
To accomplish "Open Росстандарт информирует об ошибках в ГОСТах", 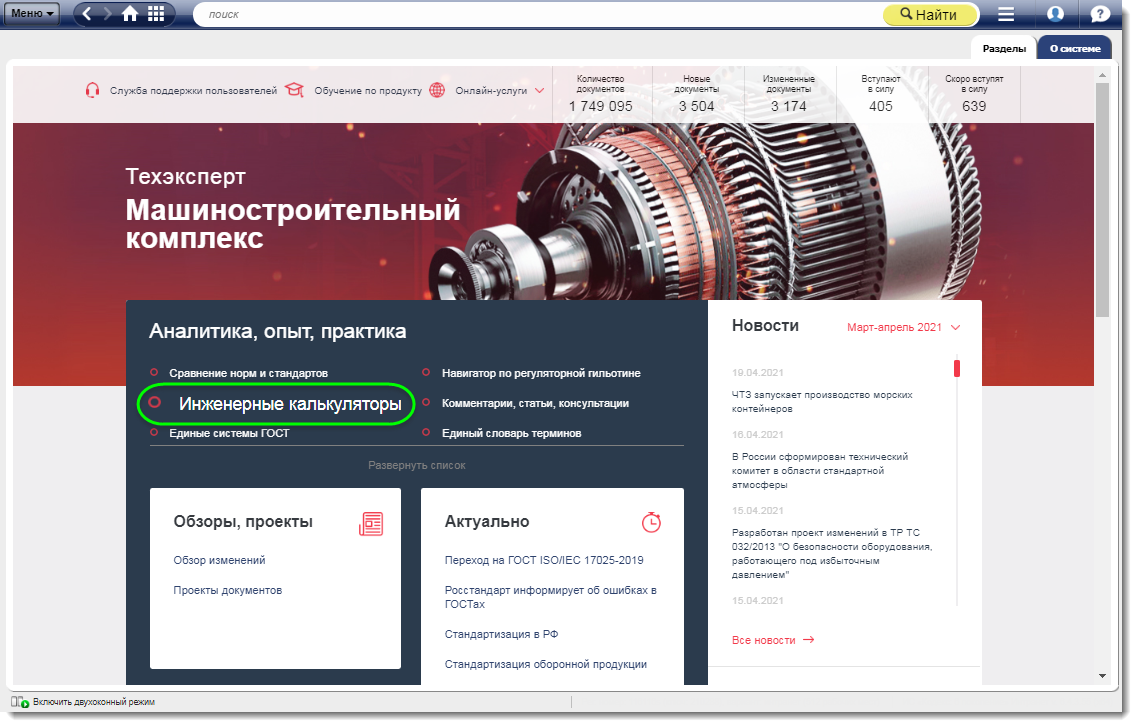I will click(x=550, y=597).
